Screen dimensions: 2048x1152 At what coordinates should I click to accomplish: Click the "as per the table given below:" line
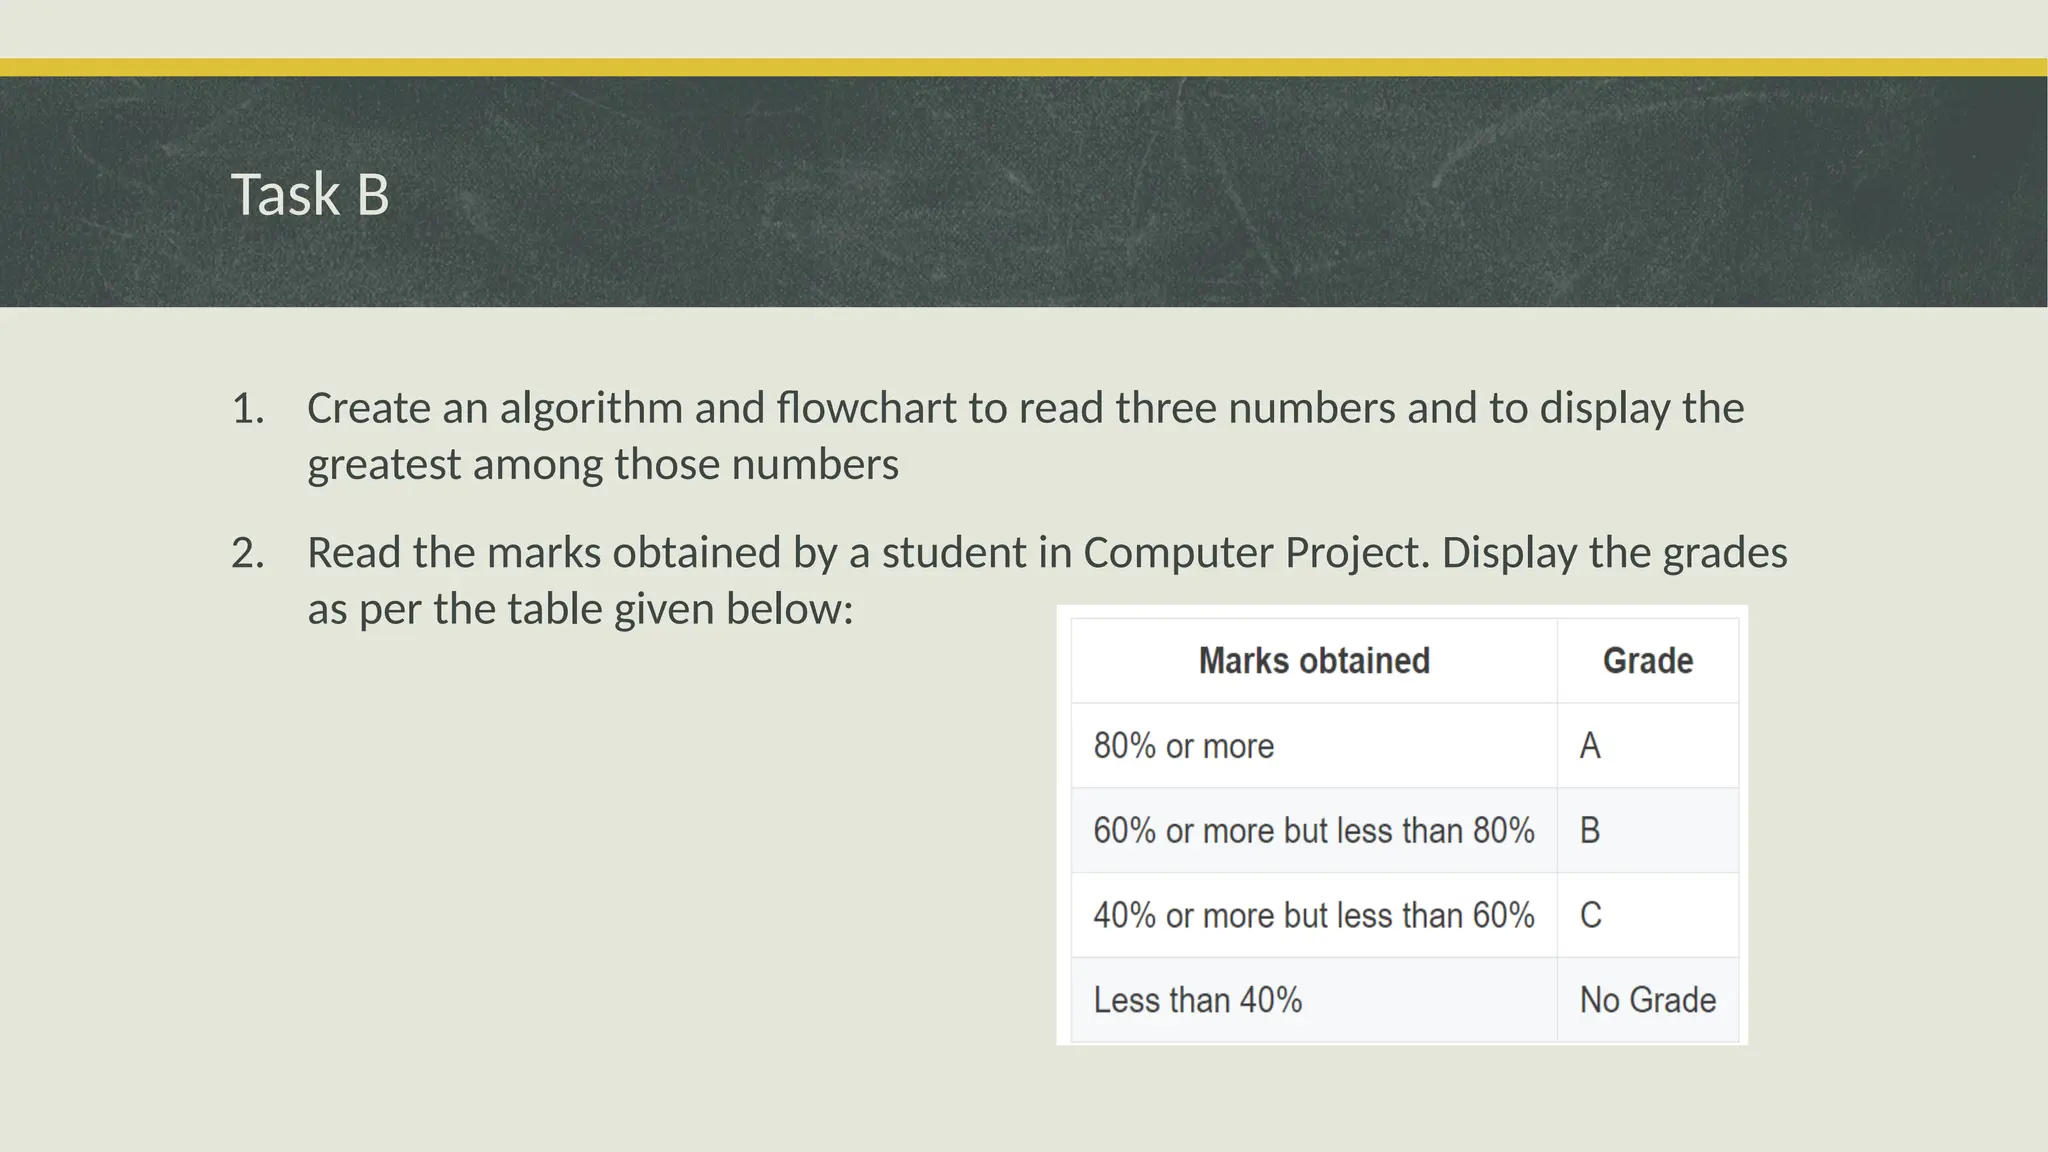(x=580, y=609)
